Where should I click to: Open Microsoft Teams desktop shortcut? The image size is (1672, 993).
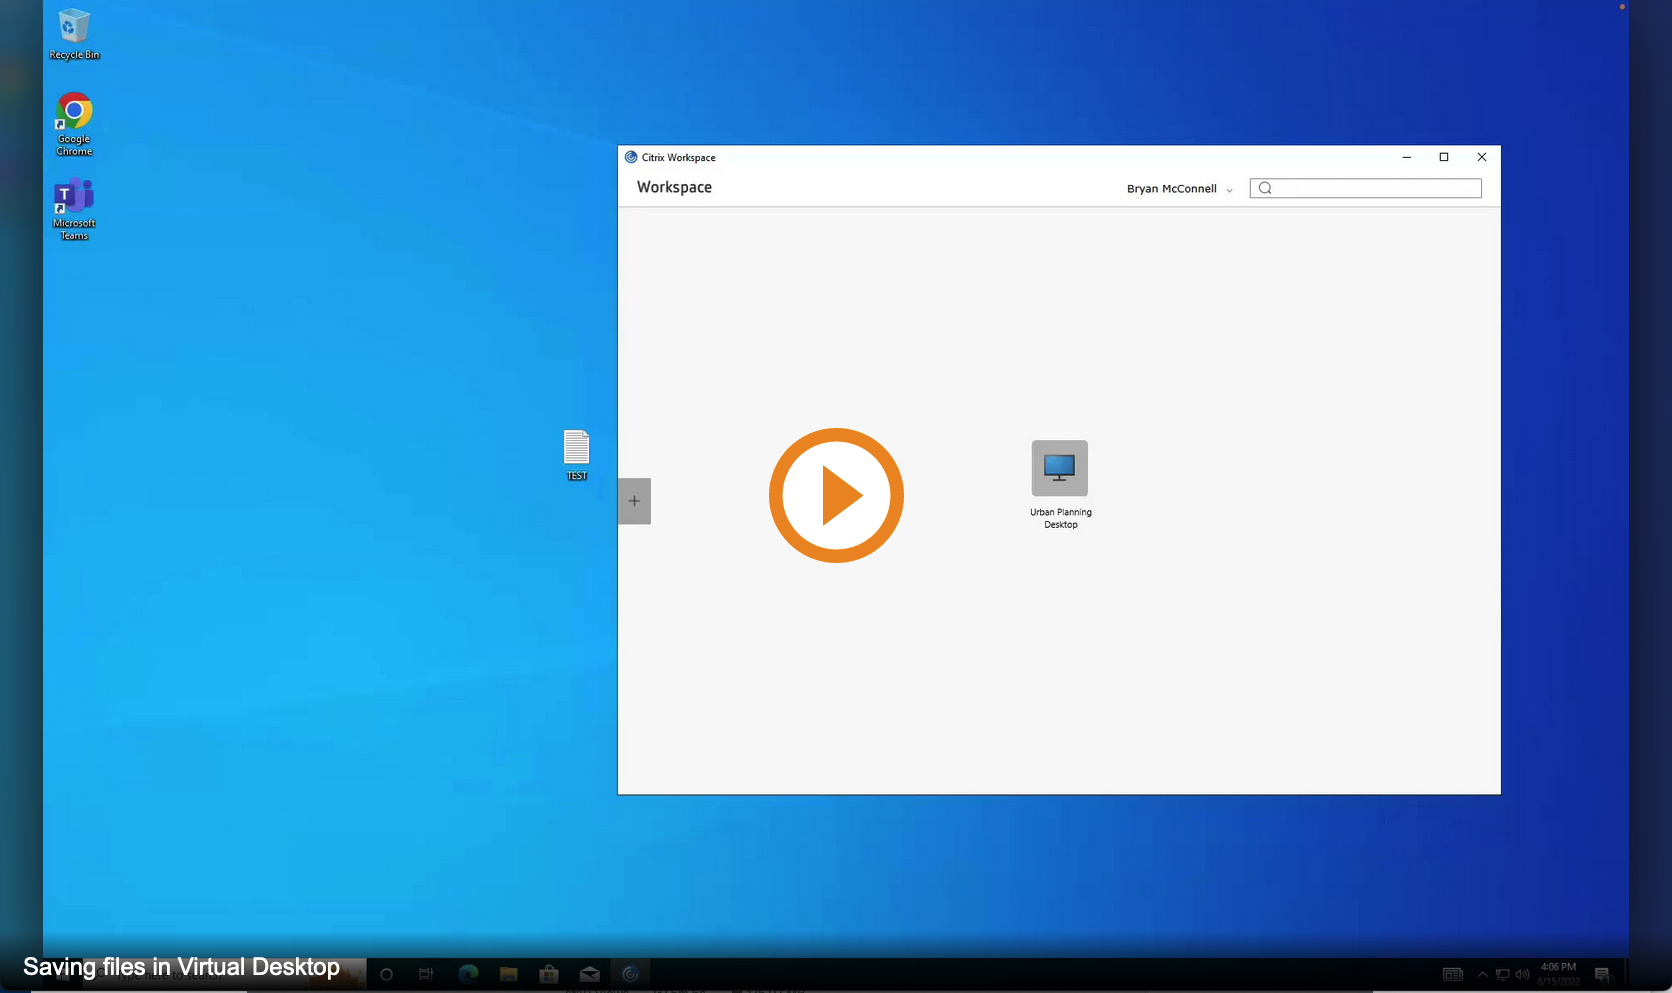coord(74,198)
